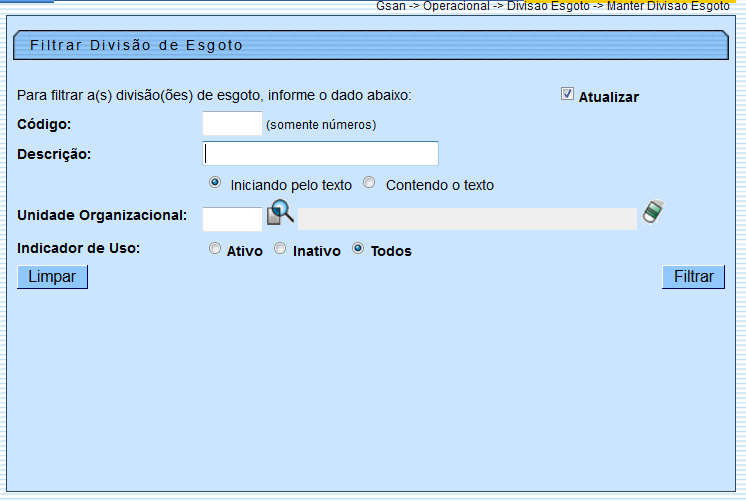Click 'Operacional' in the breadcrumb path
This screenshot has width=746, height=501.
pyautogui.click(x=455, y=6)
